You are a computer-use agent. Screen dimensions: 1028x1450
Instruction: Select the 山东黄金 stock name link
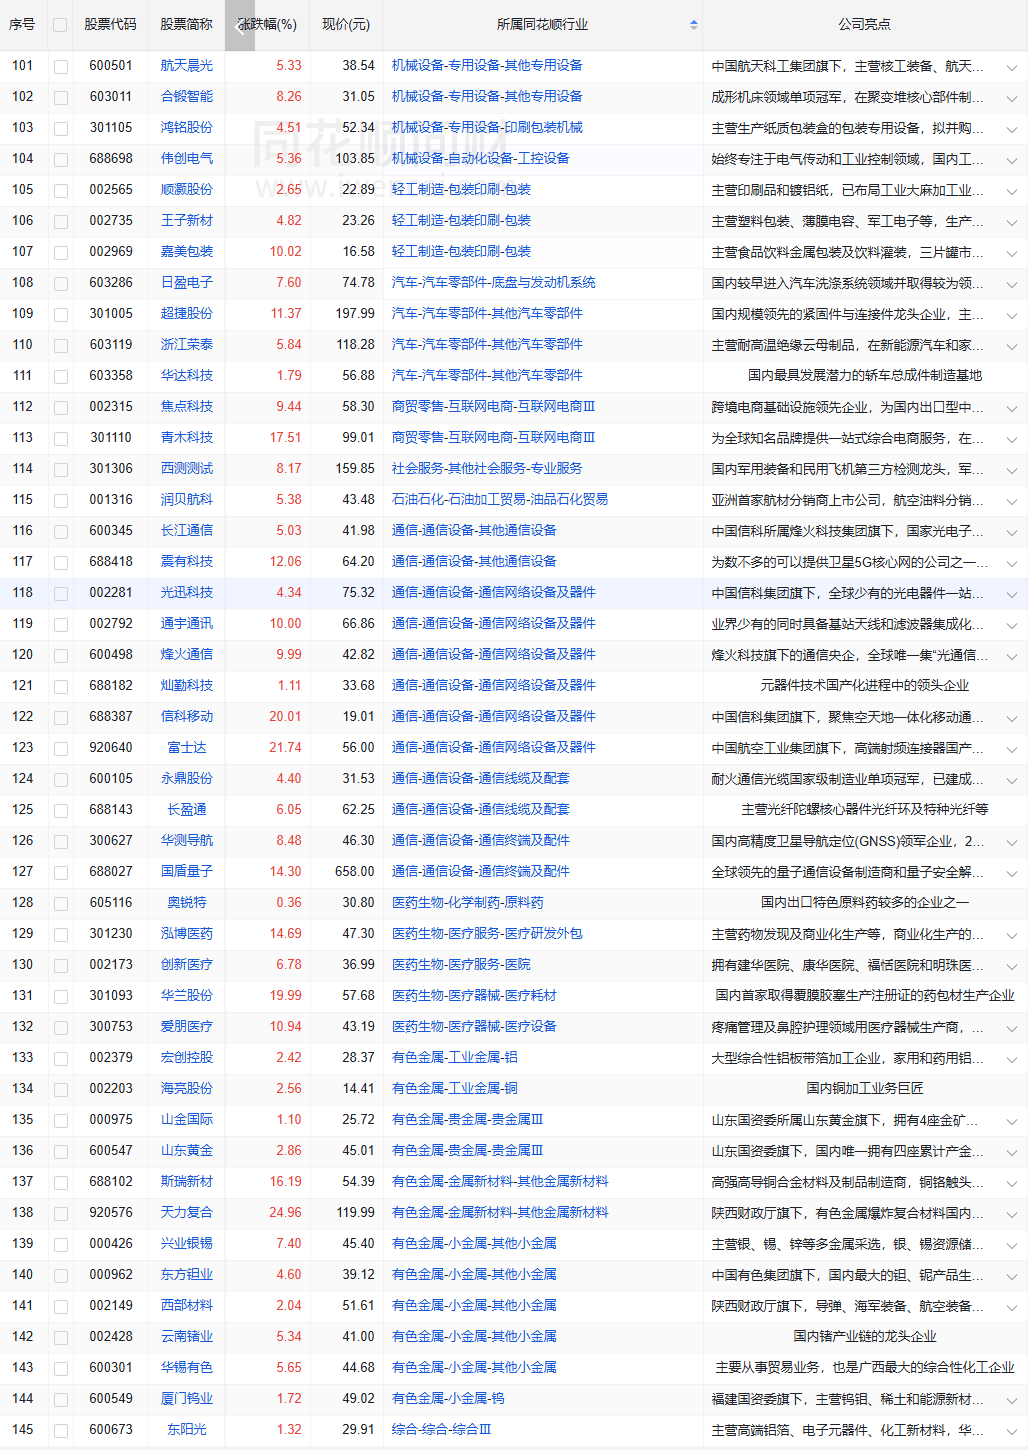[186, 1151]
